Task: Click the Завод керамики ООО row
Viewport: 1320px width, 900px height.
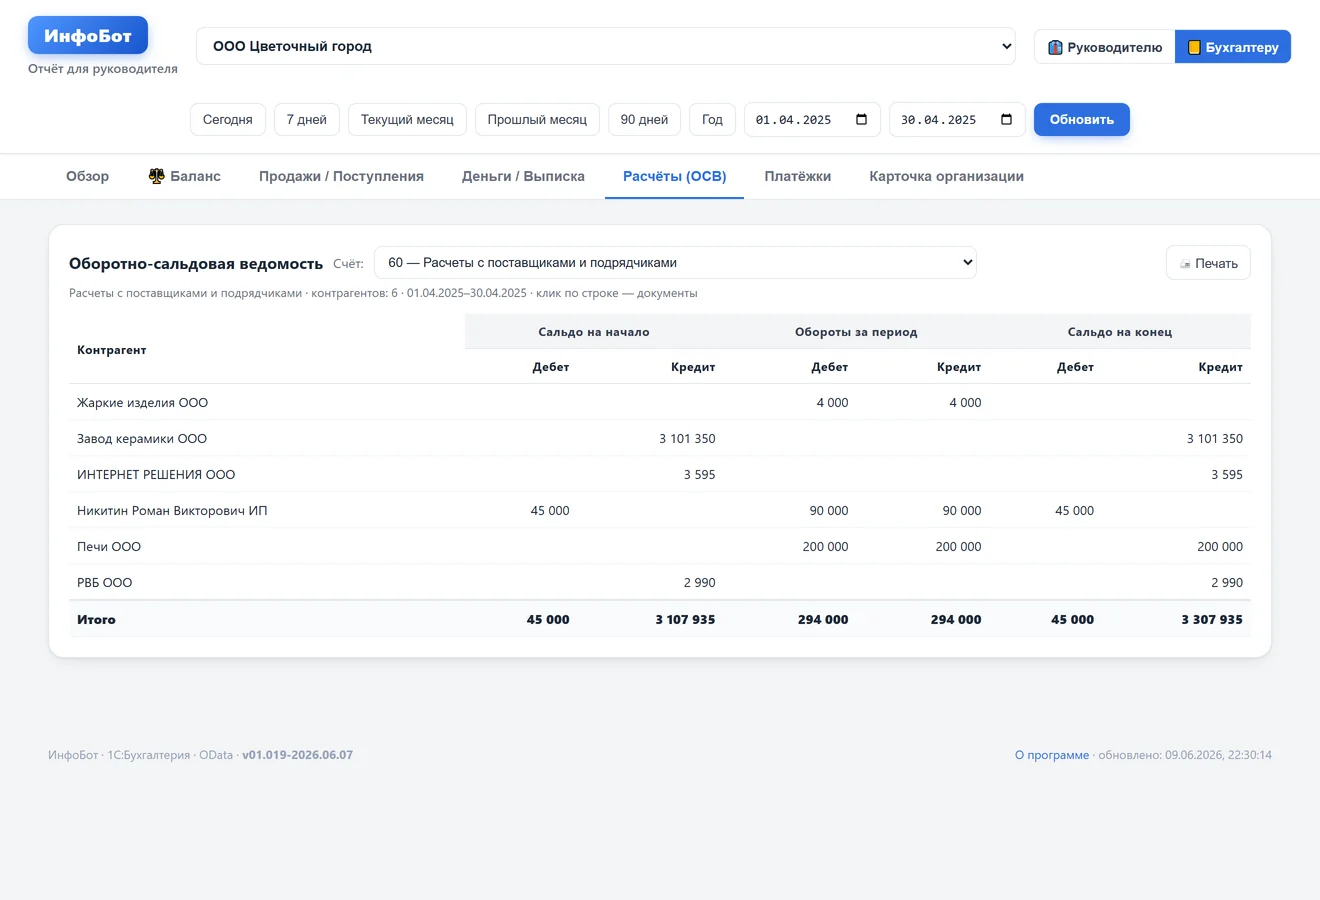Action: [660, 439]
